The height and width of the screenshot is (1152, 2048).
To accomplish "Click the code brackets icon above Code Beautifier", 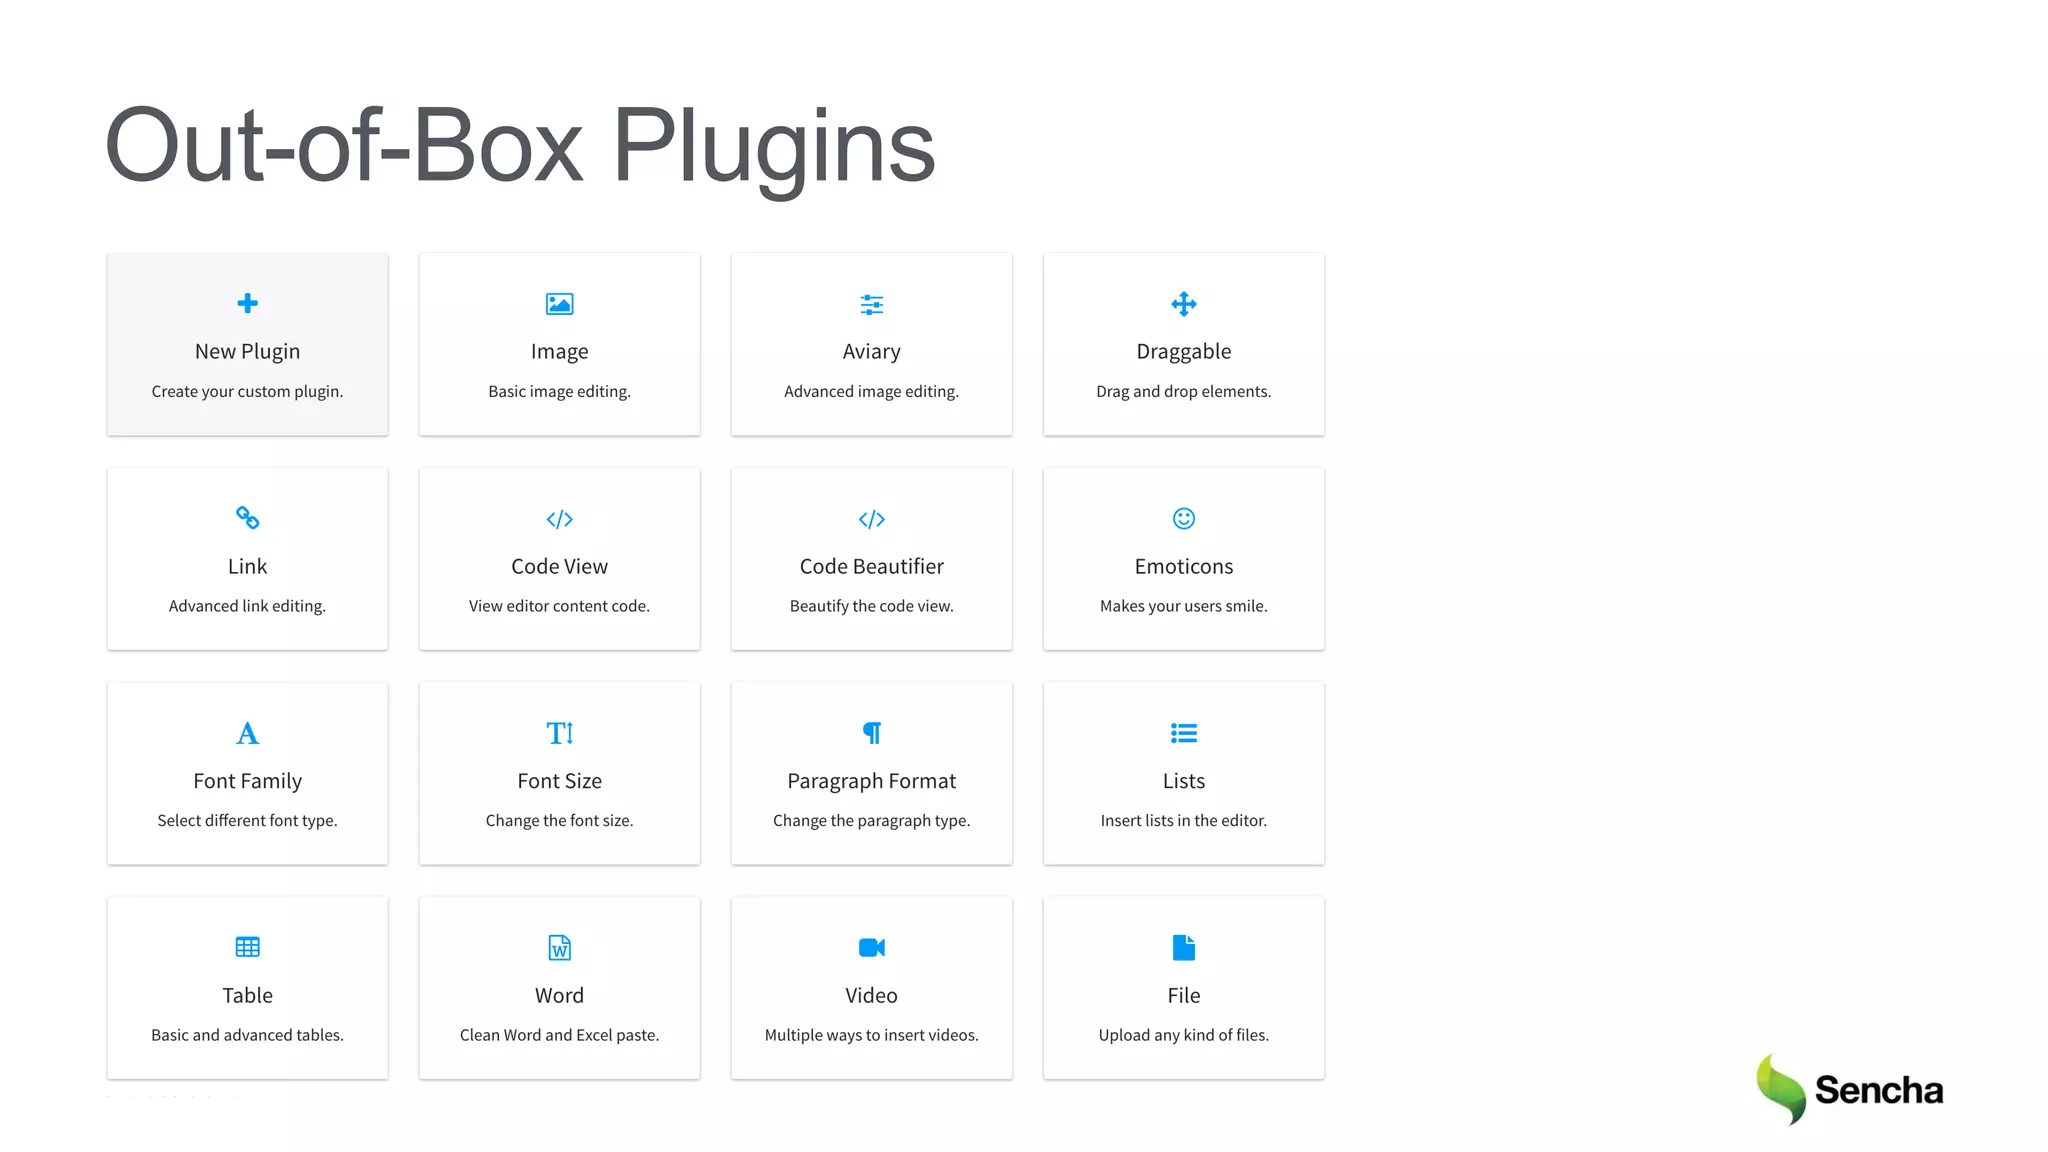I will click(x=871, y=519).
